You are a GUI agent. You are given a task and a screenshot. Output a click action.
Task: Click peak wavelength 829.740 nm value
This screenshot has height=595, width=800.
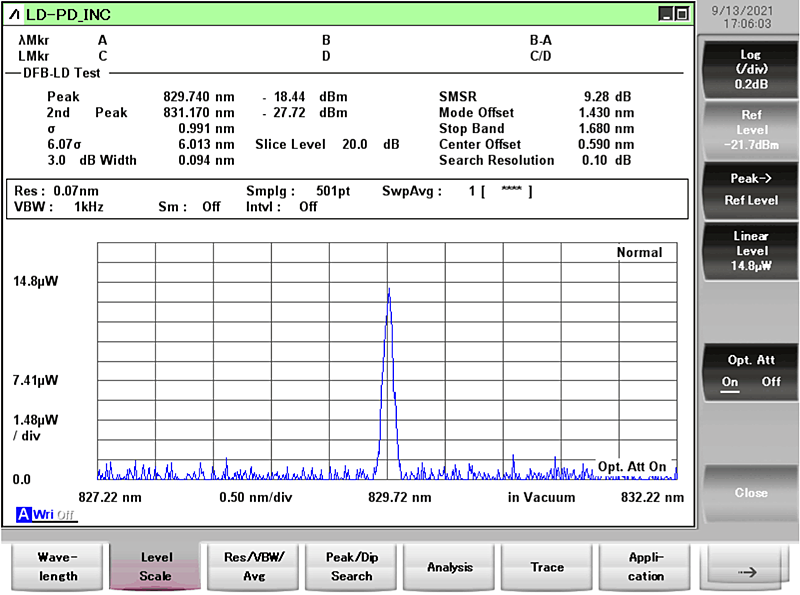(199, 96)
